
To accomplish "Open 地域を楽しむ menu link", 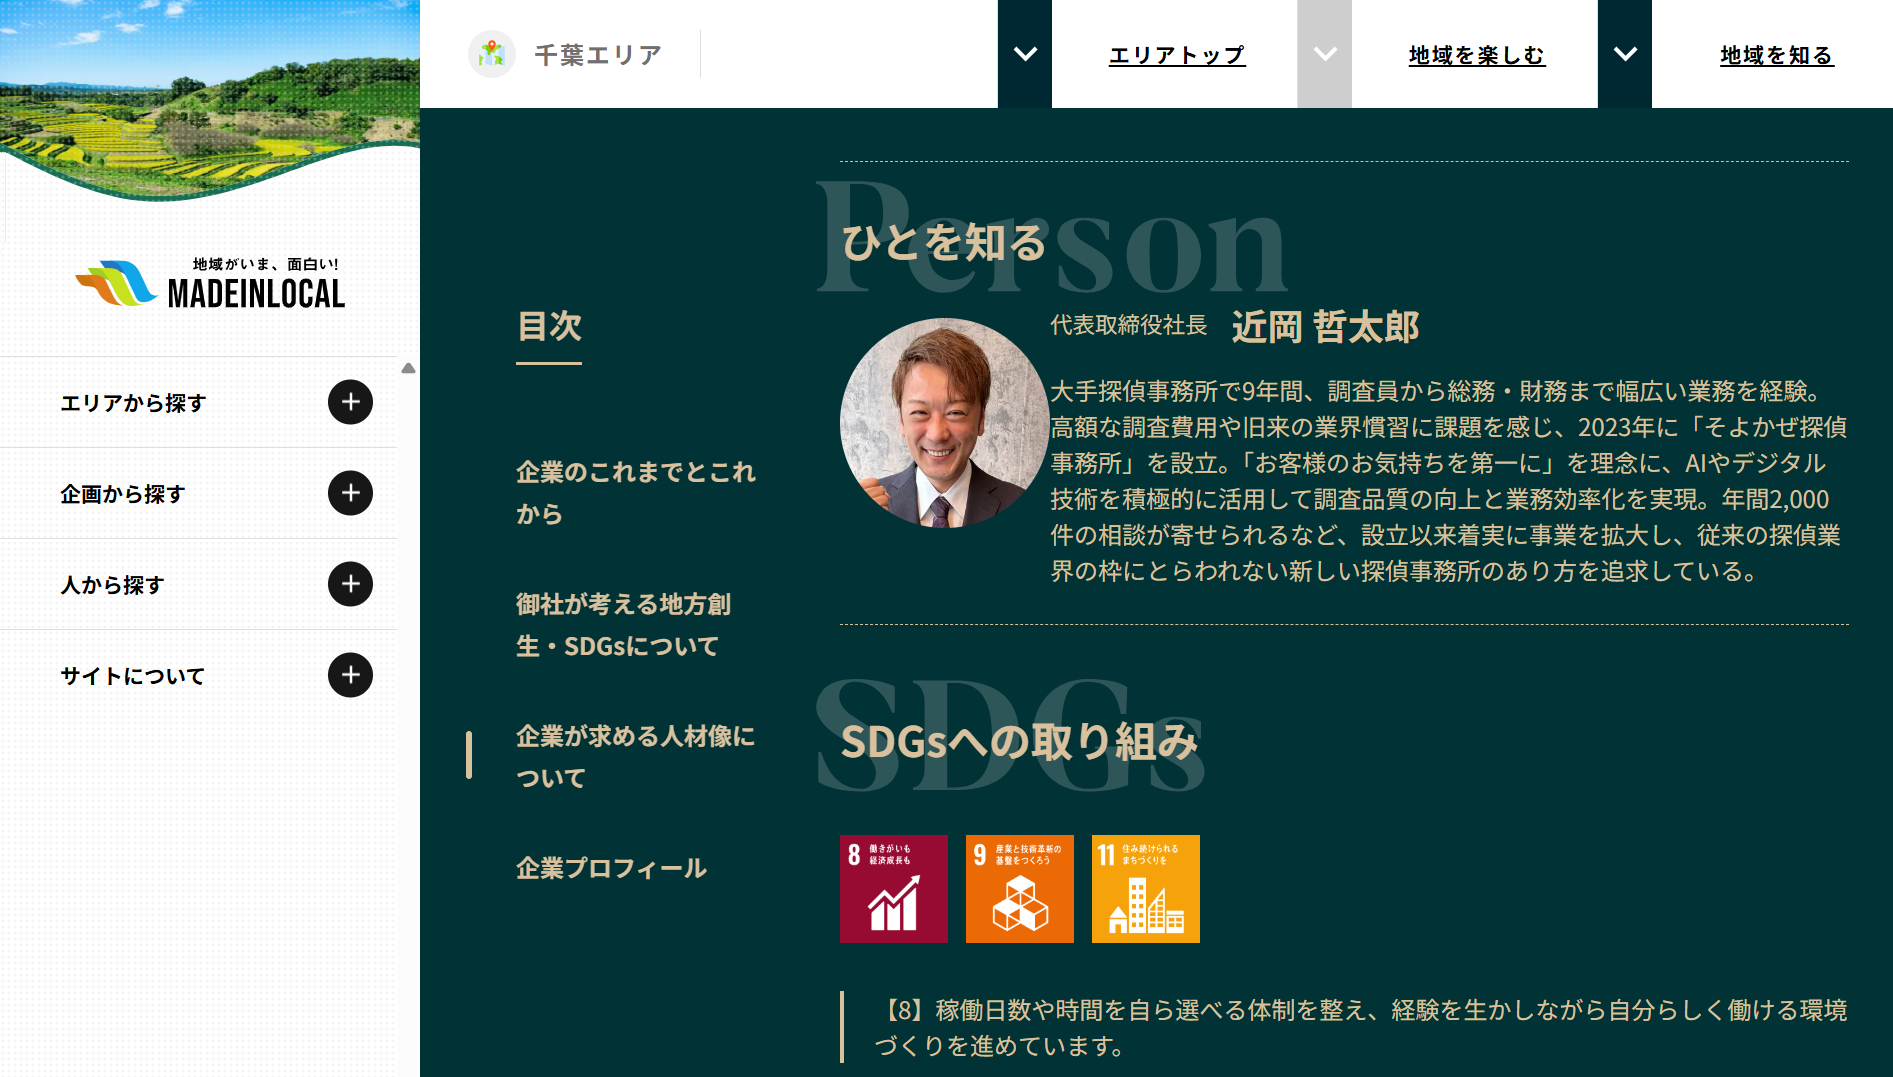I will coord(1477,55).
